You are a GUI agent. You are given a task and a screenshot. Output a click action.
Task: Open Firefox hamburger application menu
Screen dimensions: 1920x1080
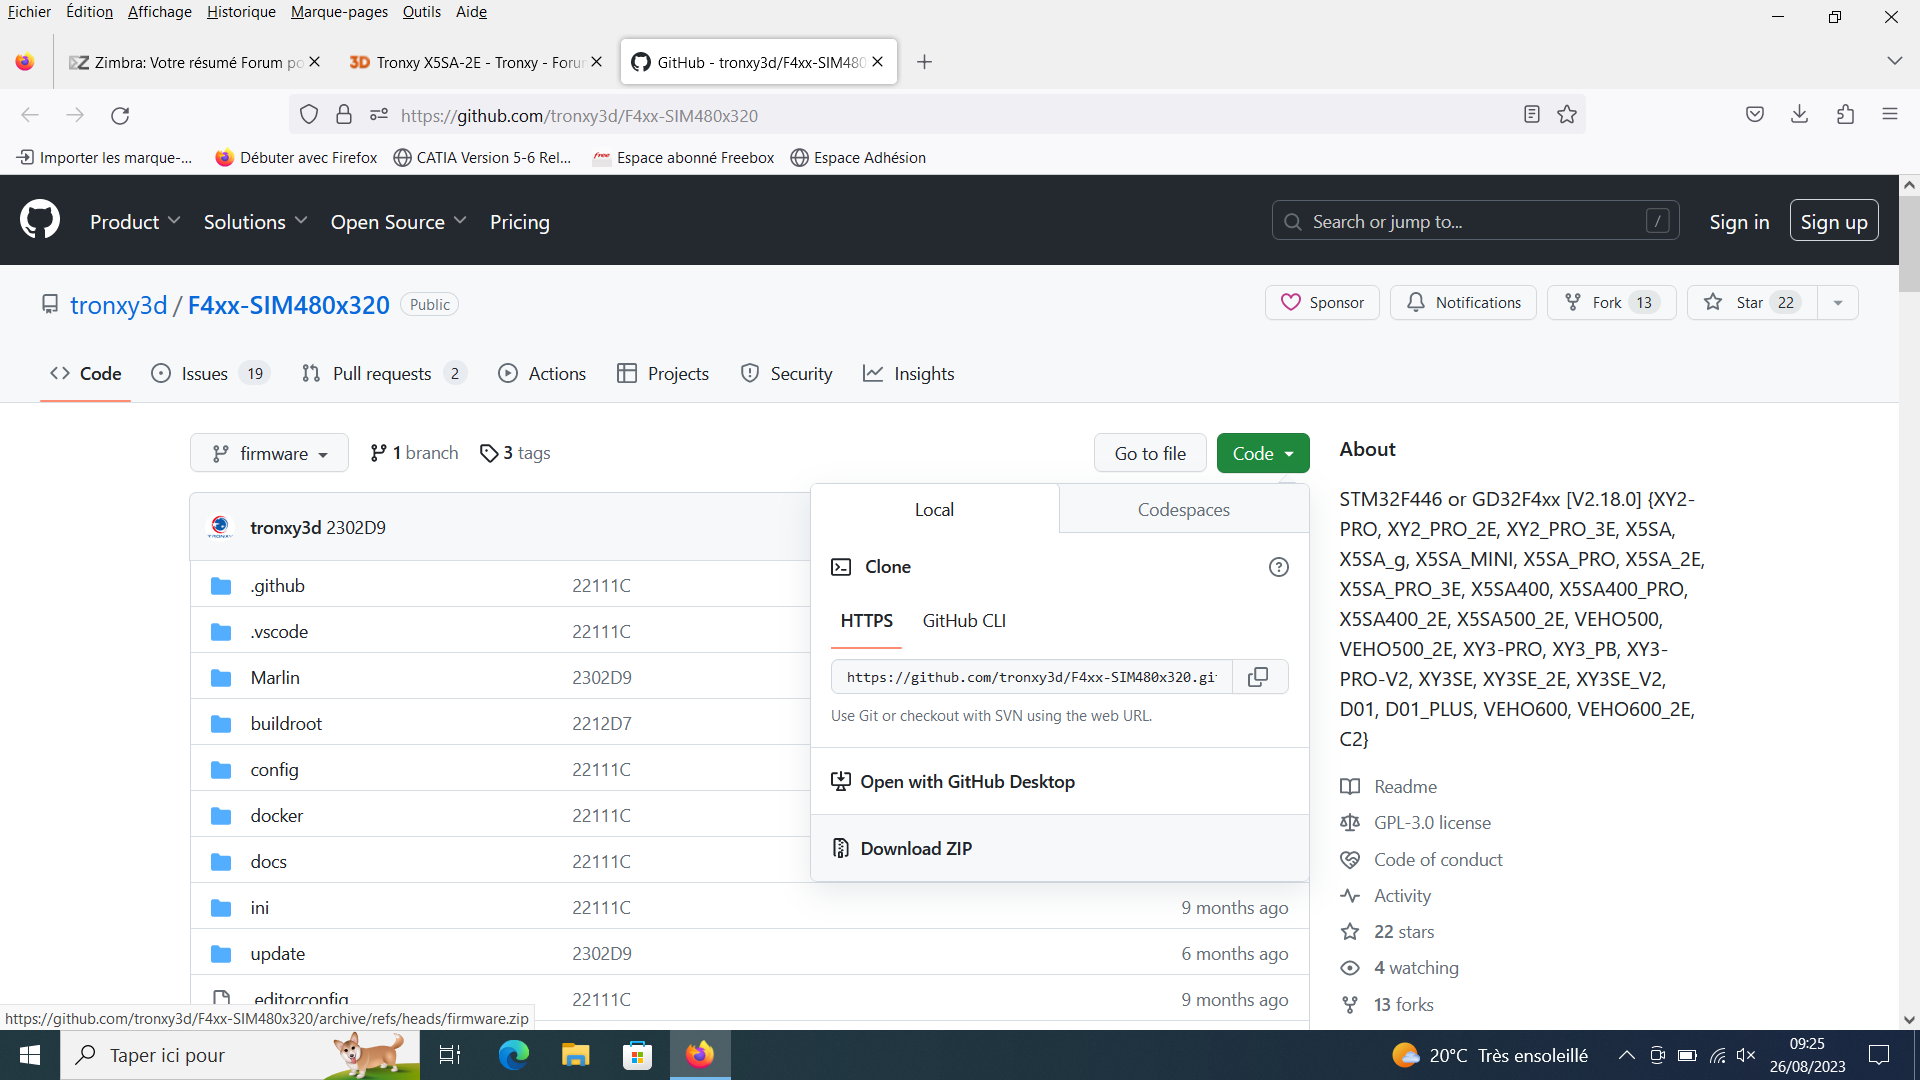click(x=1890, y=115)
